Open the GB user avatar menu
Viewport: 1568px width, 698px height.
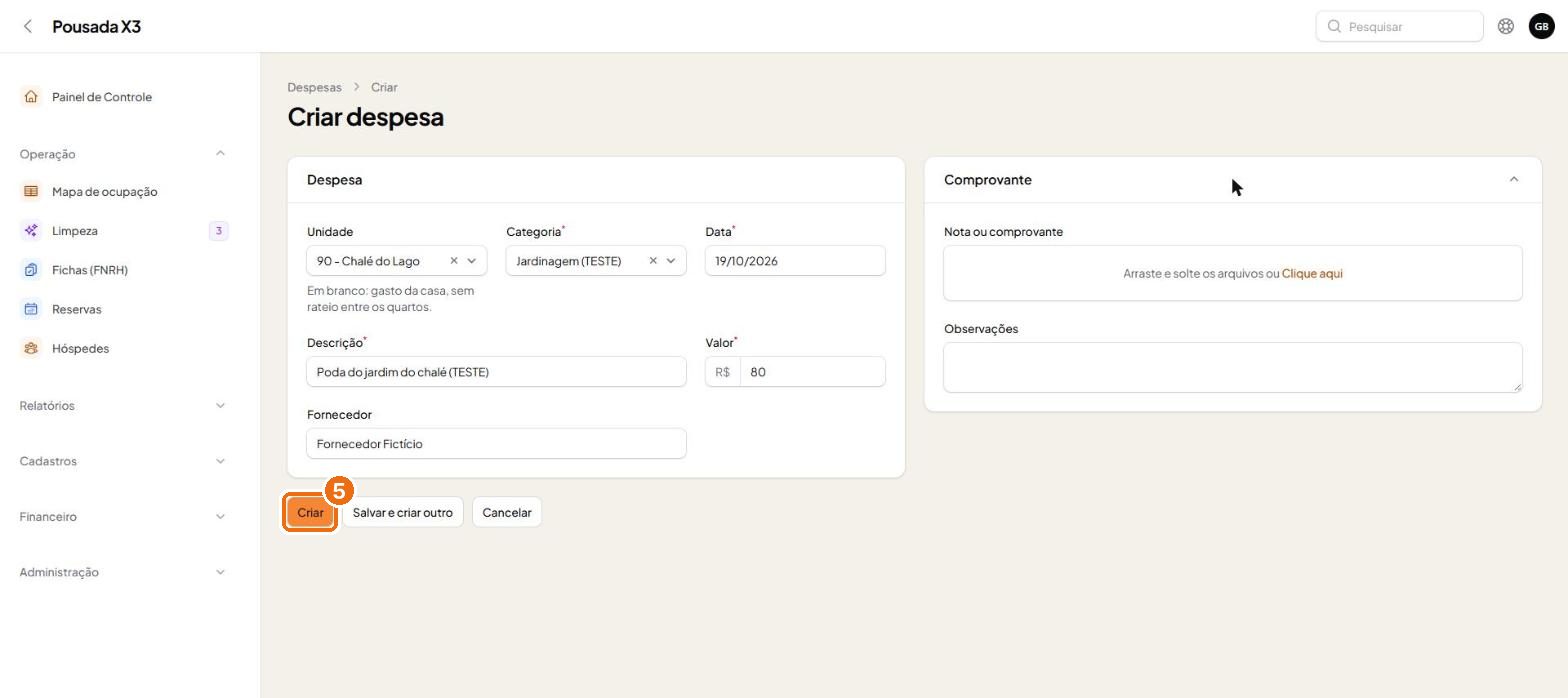(1541, 26)
